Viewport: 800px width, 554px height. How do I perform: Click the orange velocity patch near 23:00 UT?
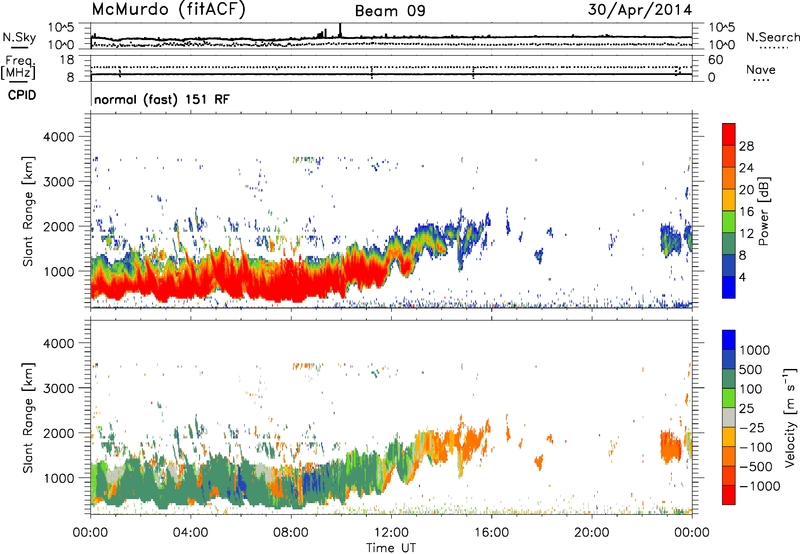coord(671,446)
